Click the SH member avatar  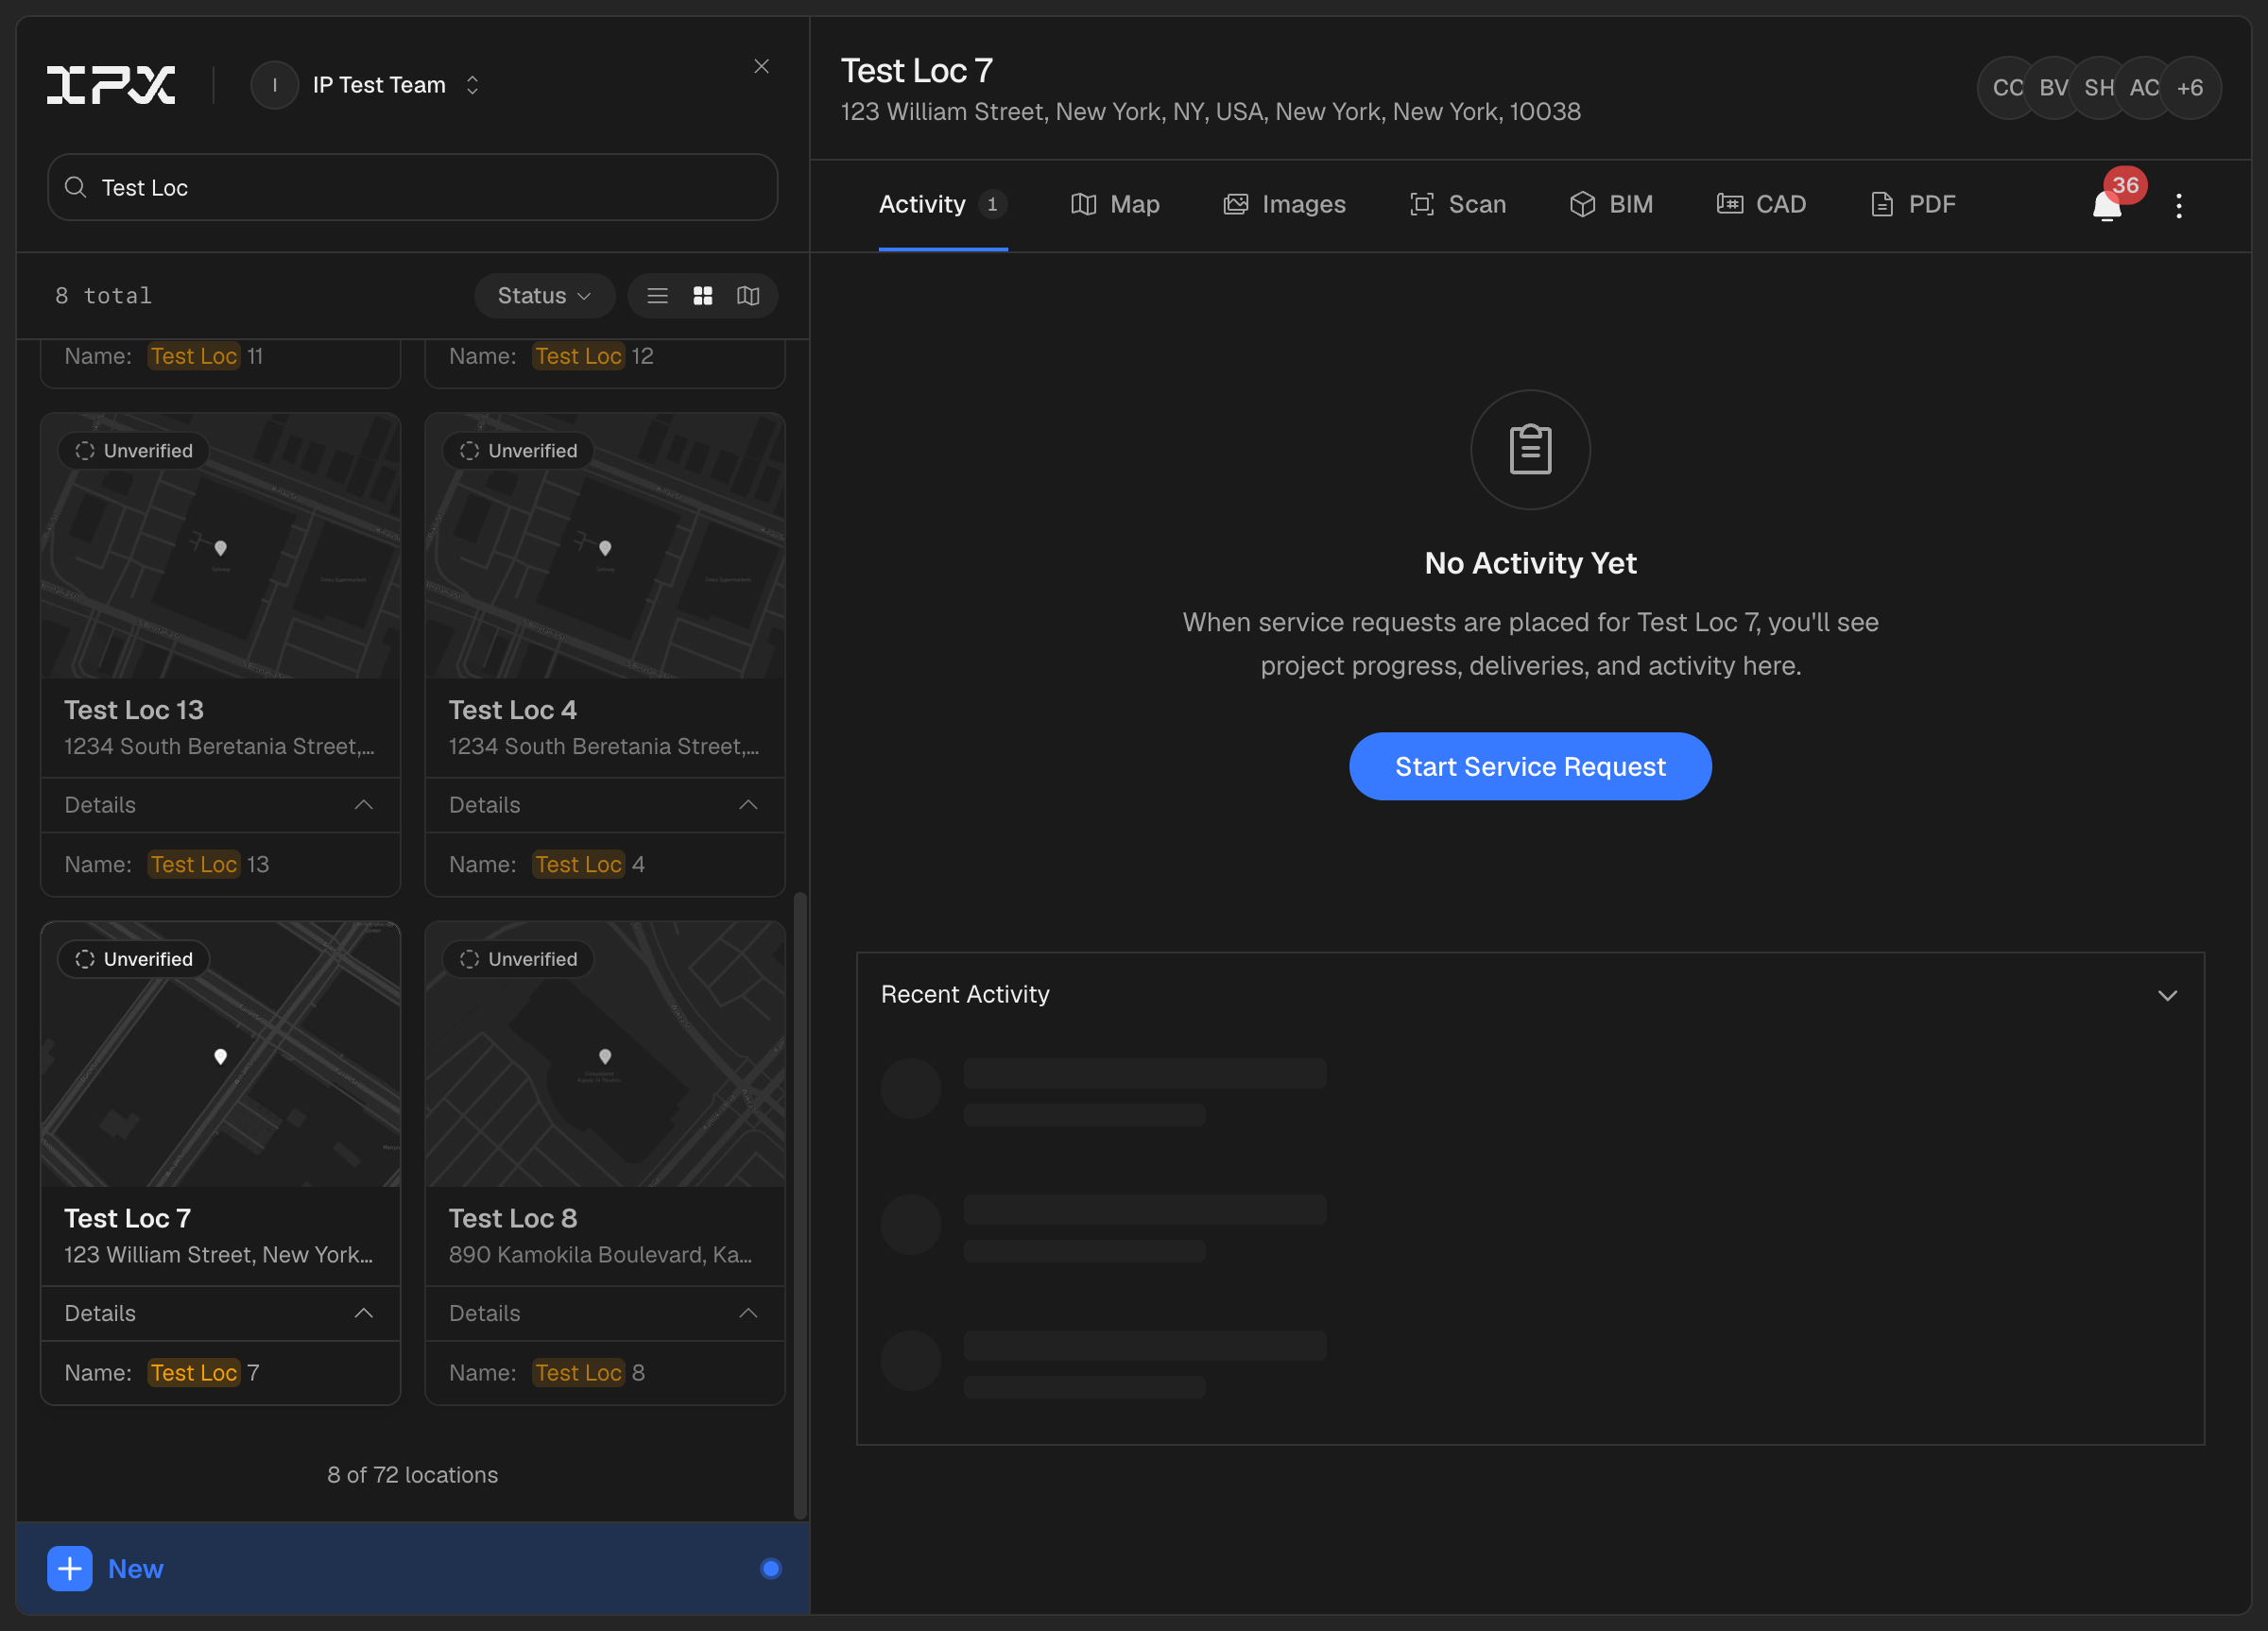click(x=2098, y=88)
